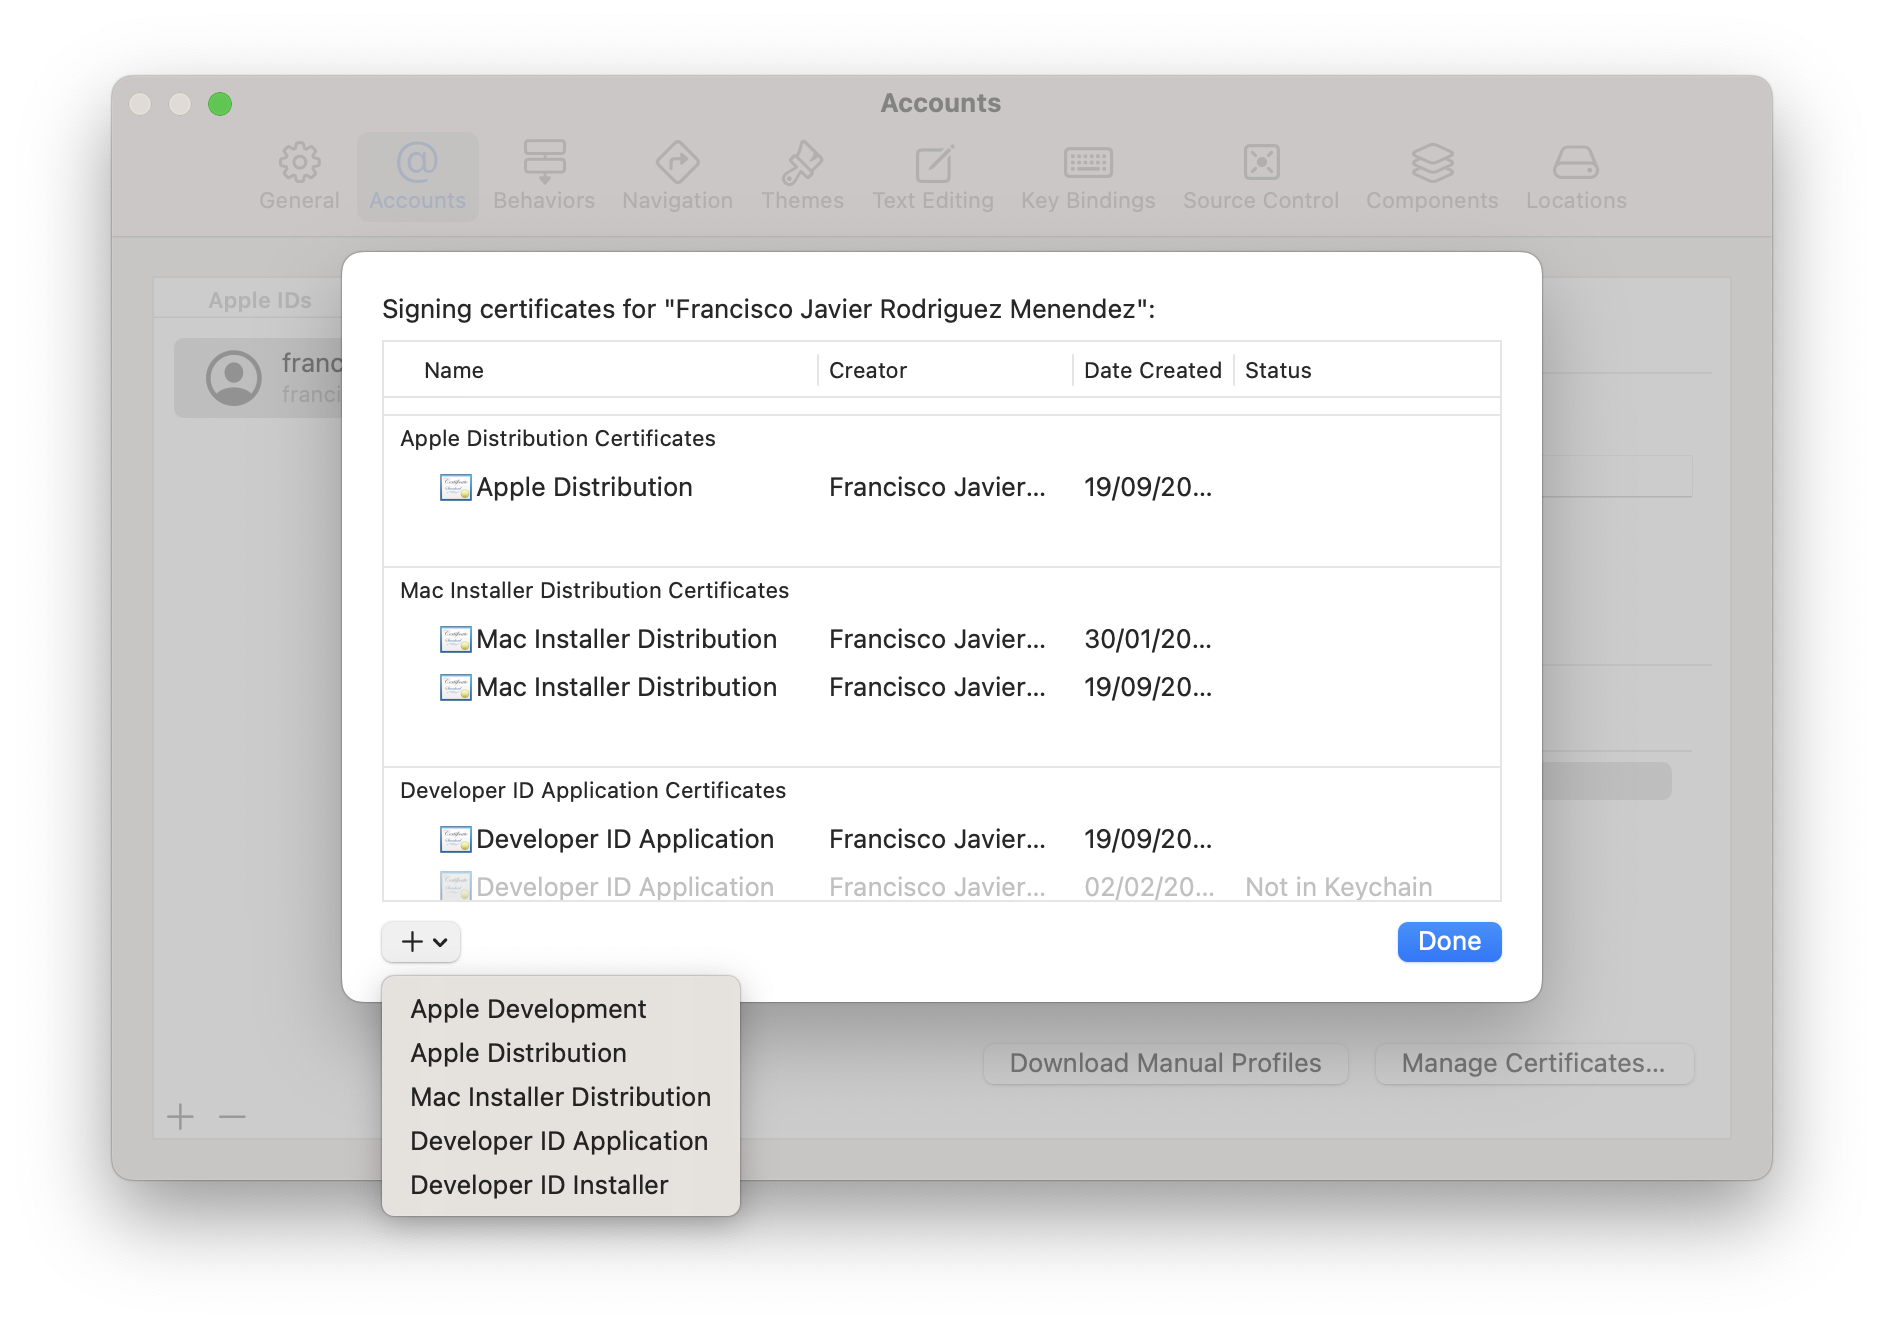Open the Behaviors preferences pane

click(544, 176)
